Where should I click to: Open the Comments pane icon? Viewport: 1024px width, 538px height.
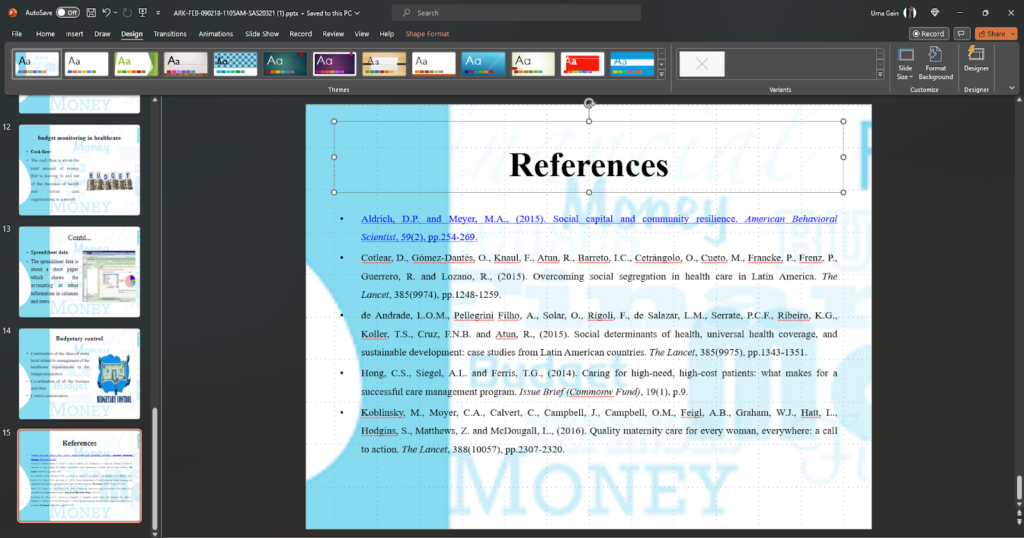[x=962, y=33]
